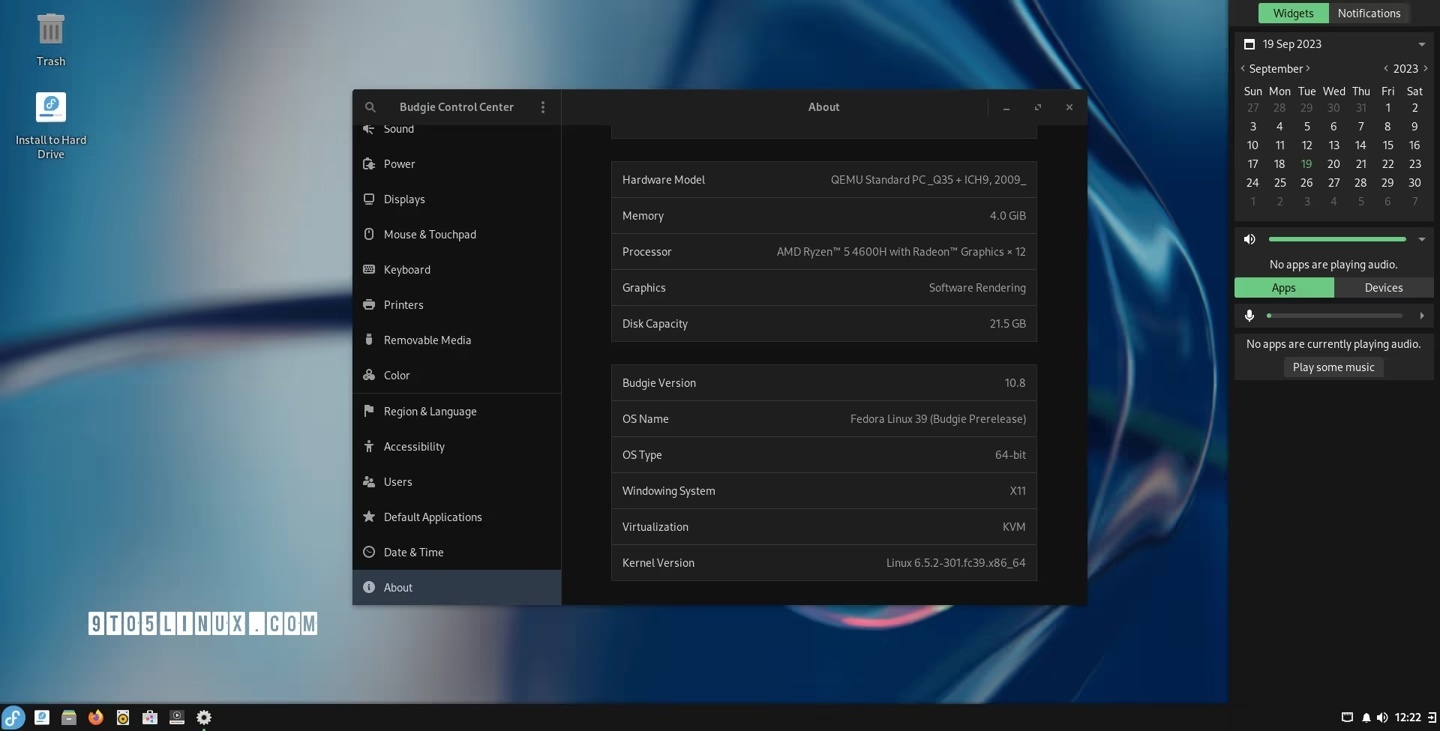Image resolution: width=1440 pixels, height=731 pixels.
Task: Select Printers in the sidebar
Action: (457, 305)
